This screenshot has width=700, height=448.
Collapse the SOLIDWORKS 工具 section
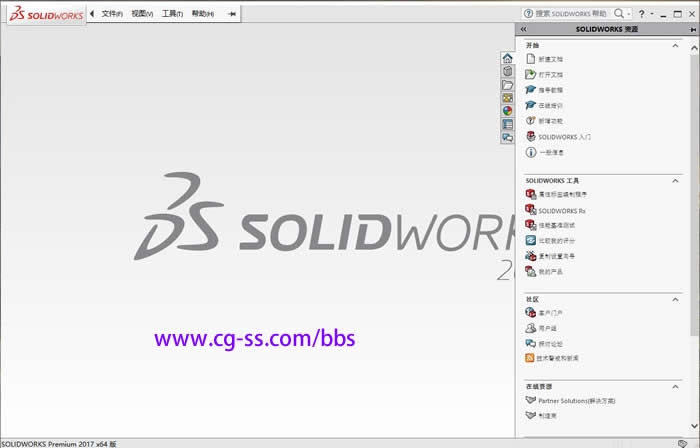[x=676, y=180]
